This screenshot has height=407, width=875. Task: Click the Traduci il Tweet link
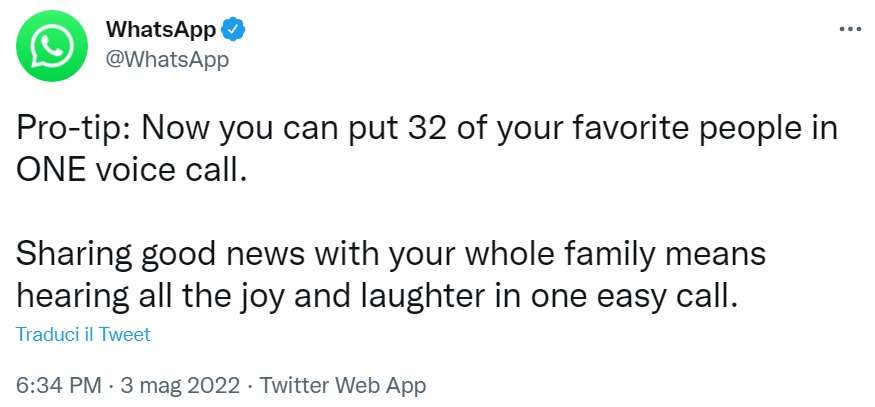click(x=83, y=334)
